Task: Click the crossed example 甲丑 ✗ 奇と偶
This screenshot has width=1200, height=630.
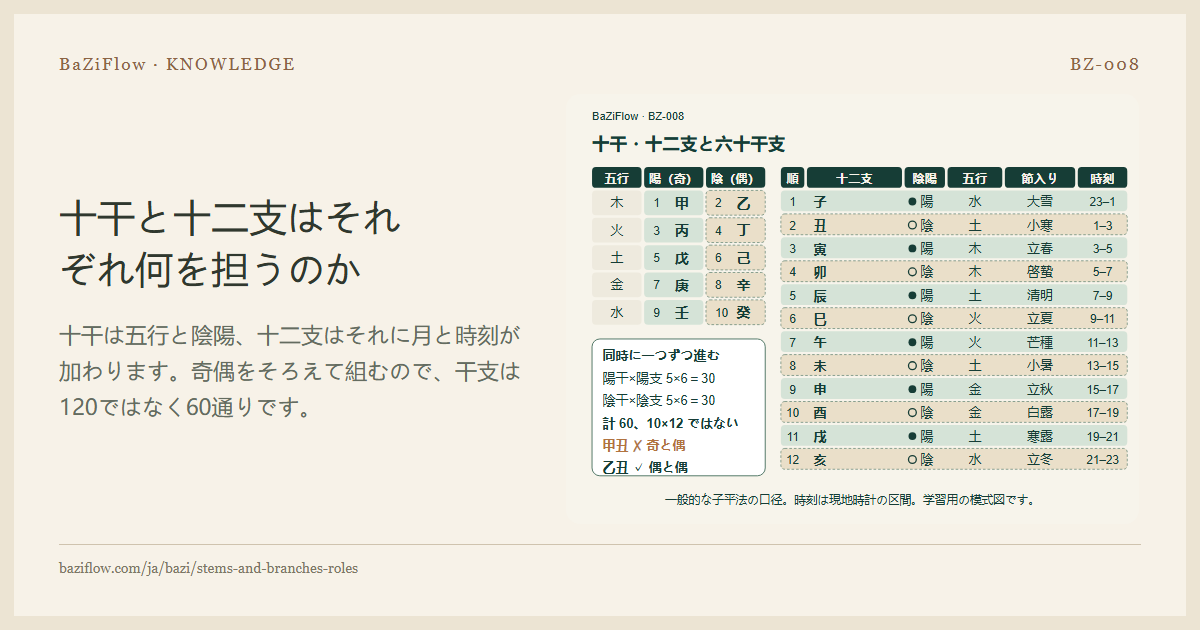Action: point(644,445)
